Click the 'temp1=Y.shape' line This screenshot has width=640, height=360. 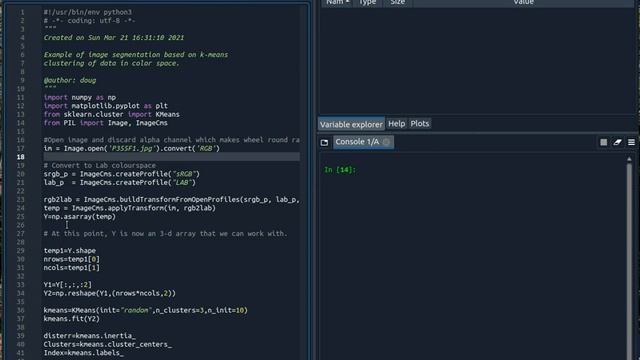coord(70,251)
